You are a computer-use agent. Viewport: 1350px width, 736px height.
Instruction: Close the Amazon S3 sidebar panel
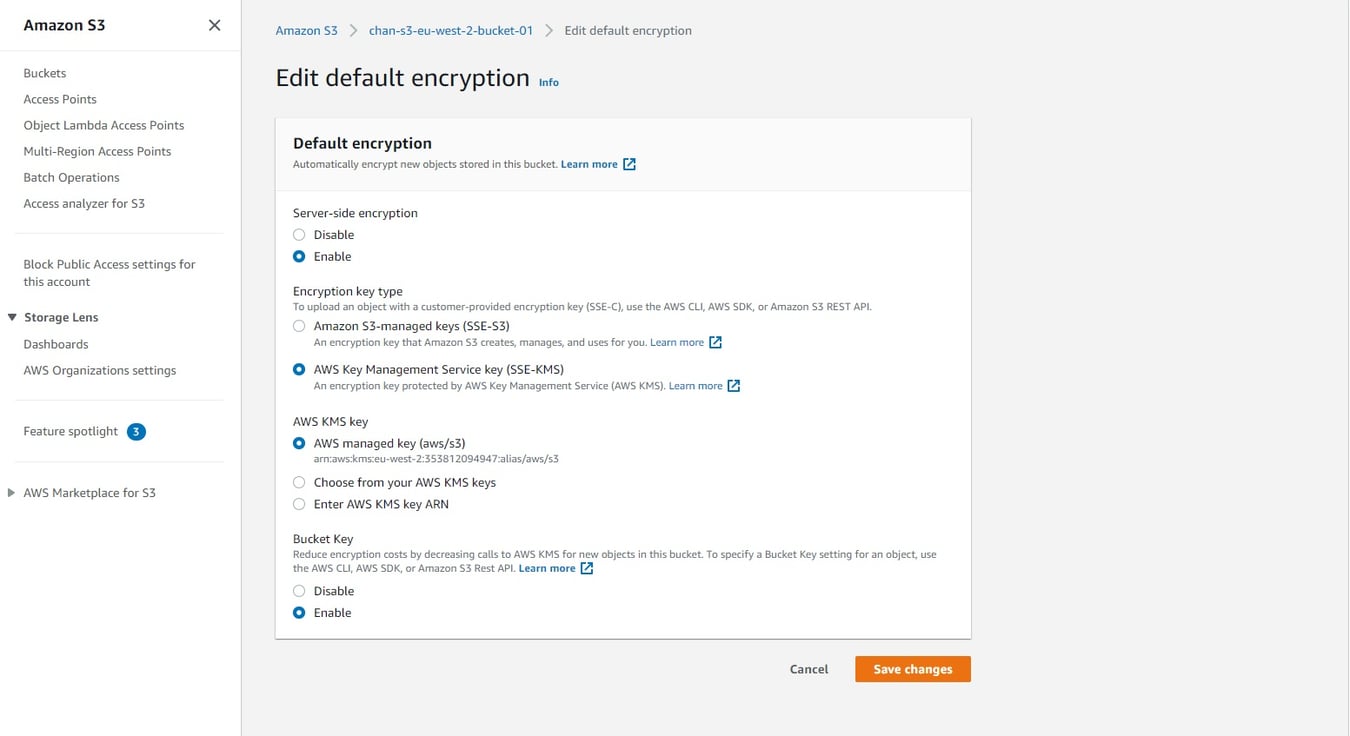click(x=214, y=25)
